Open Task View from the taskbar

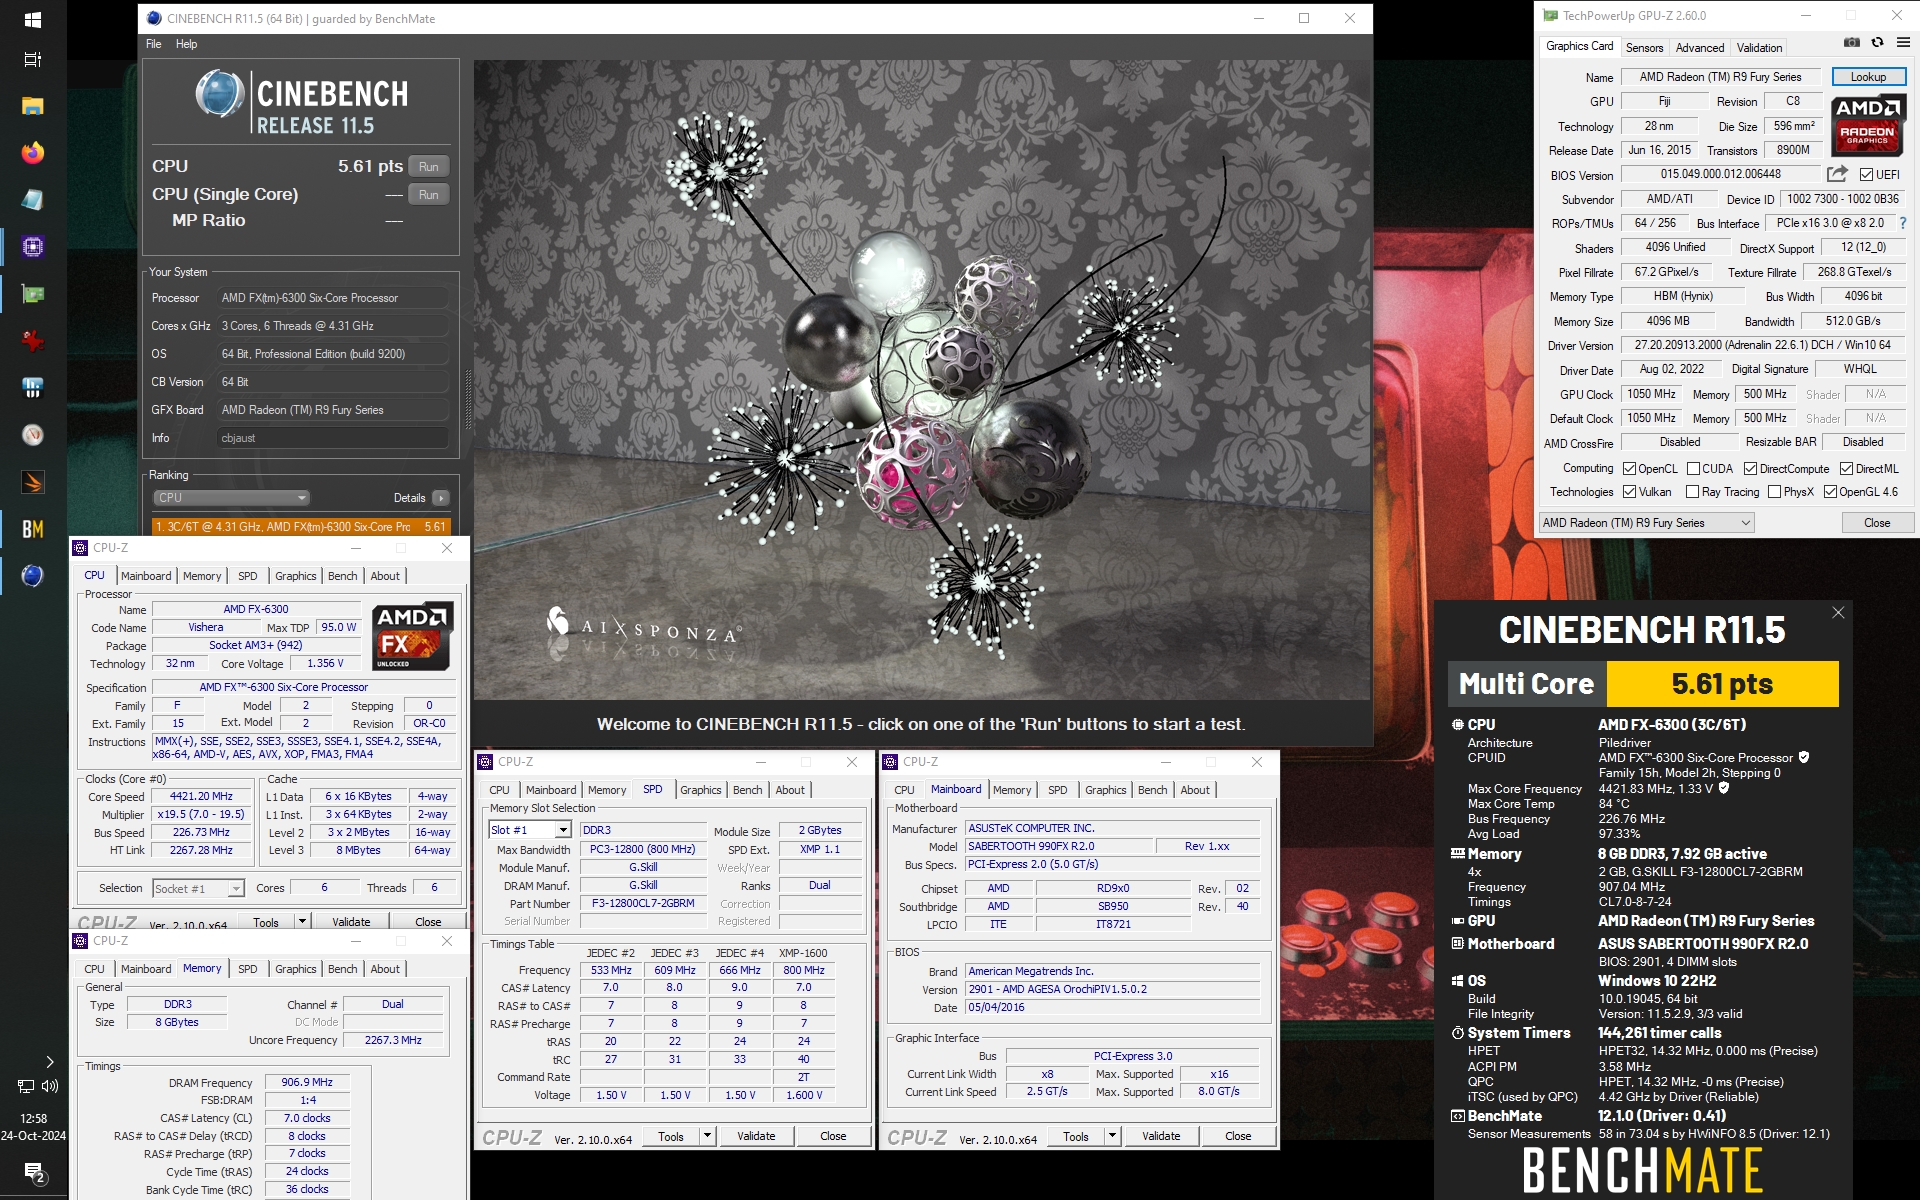coord(33,59)
